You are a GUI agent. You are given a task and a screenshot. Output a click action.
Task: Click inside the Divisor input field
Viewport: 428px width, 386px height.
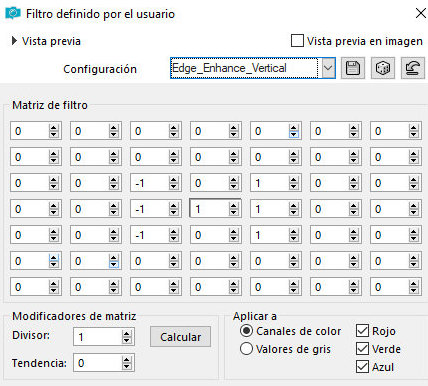pyautogui.click(x=98, y=337)
